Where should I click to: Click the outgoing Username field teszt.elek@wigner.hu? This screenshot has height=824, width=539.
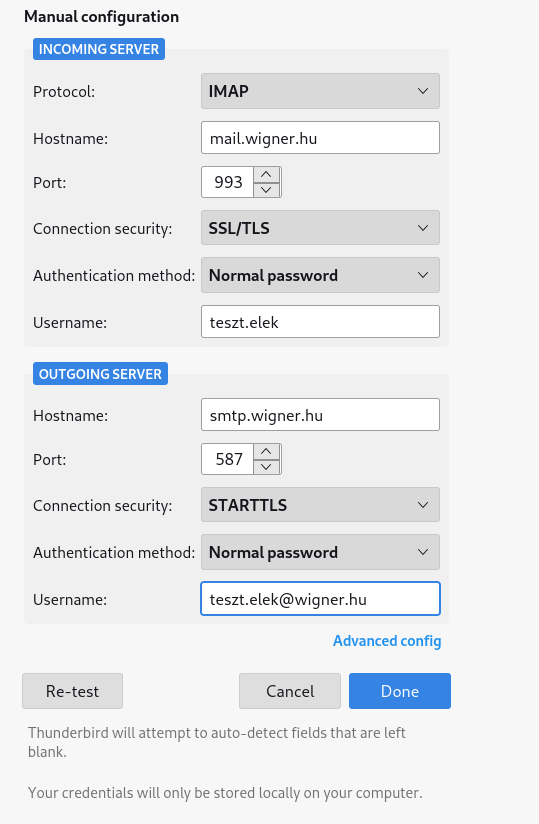320,599
